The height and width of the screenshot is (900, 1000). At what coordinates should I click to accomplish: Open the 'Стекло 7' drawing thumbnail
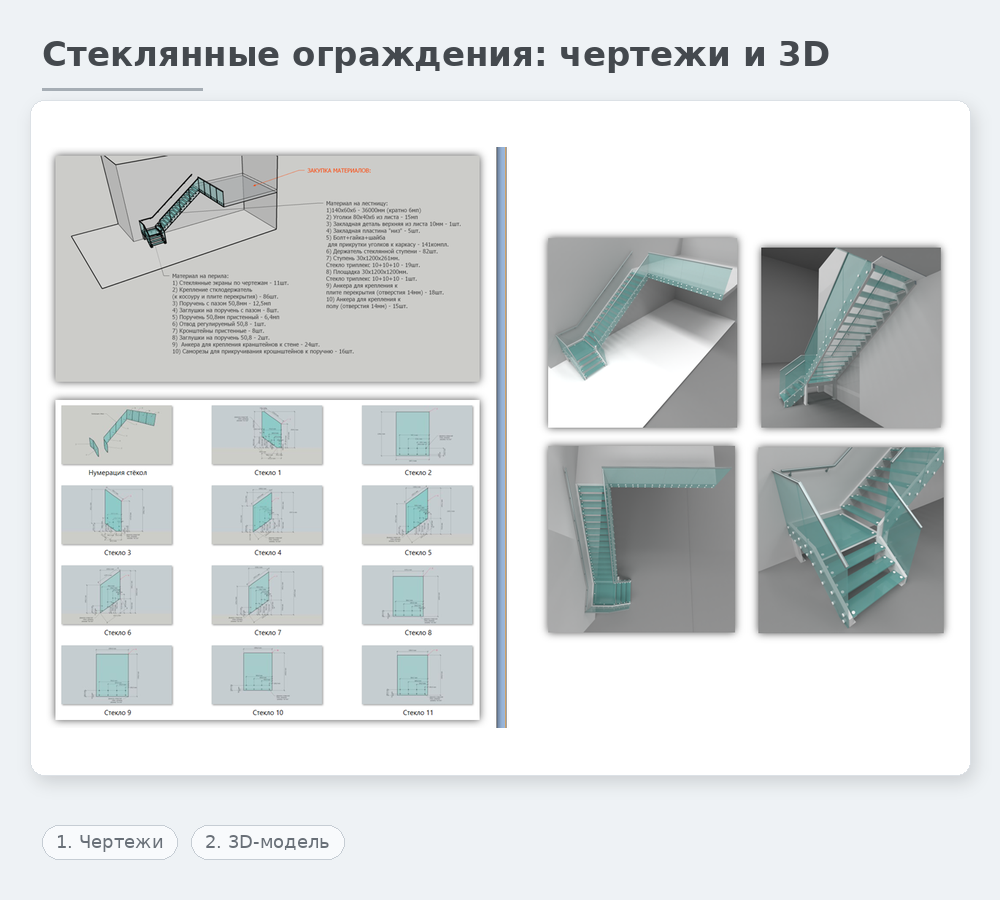[267, 595]
